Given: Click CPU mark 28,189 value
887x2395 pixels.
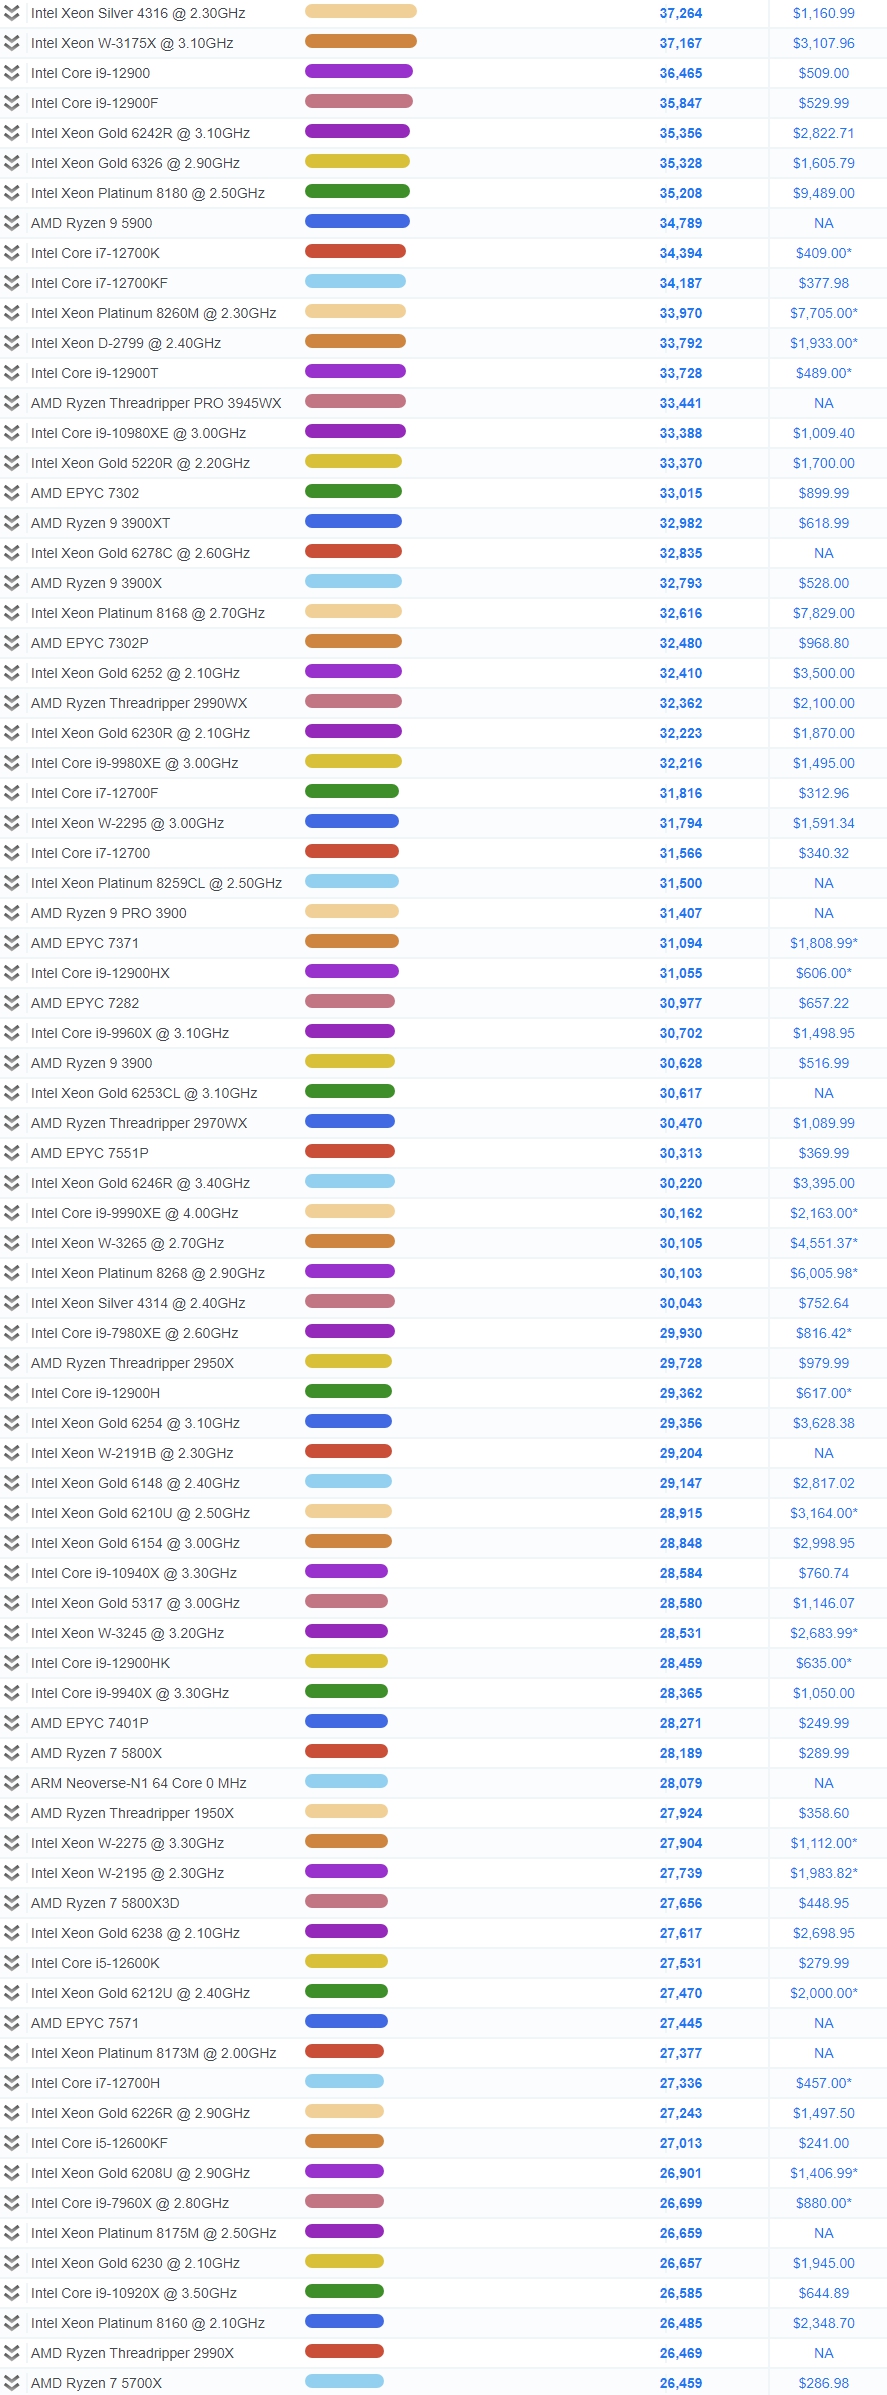Looking at the screenshot, I should 680,1753.
